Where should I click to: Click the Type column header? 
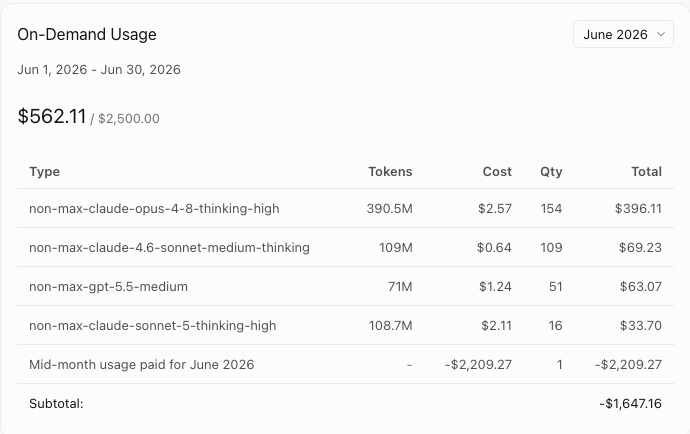pos(44,172)
